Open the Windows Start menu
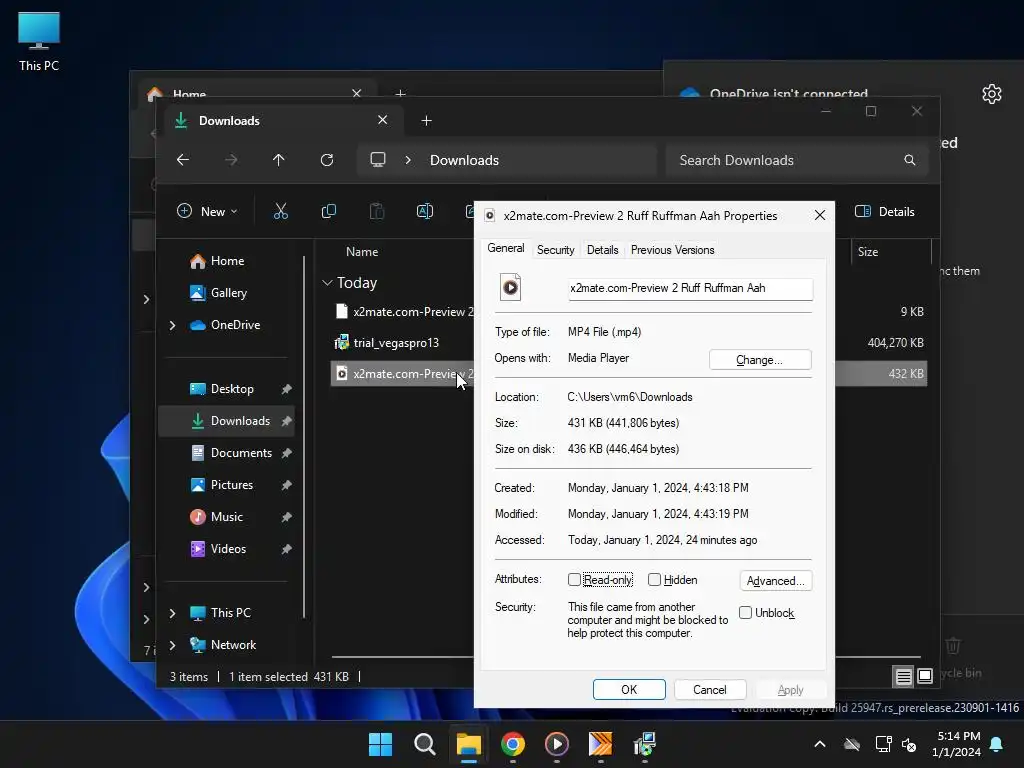The width and height of the screenshot is (1024, 768). 381,744
